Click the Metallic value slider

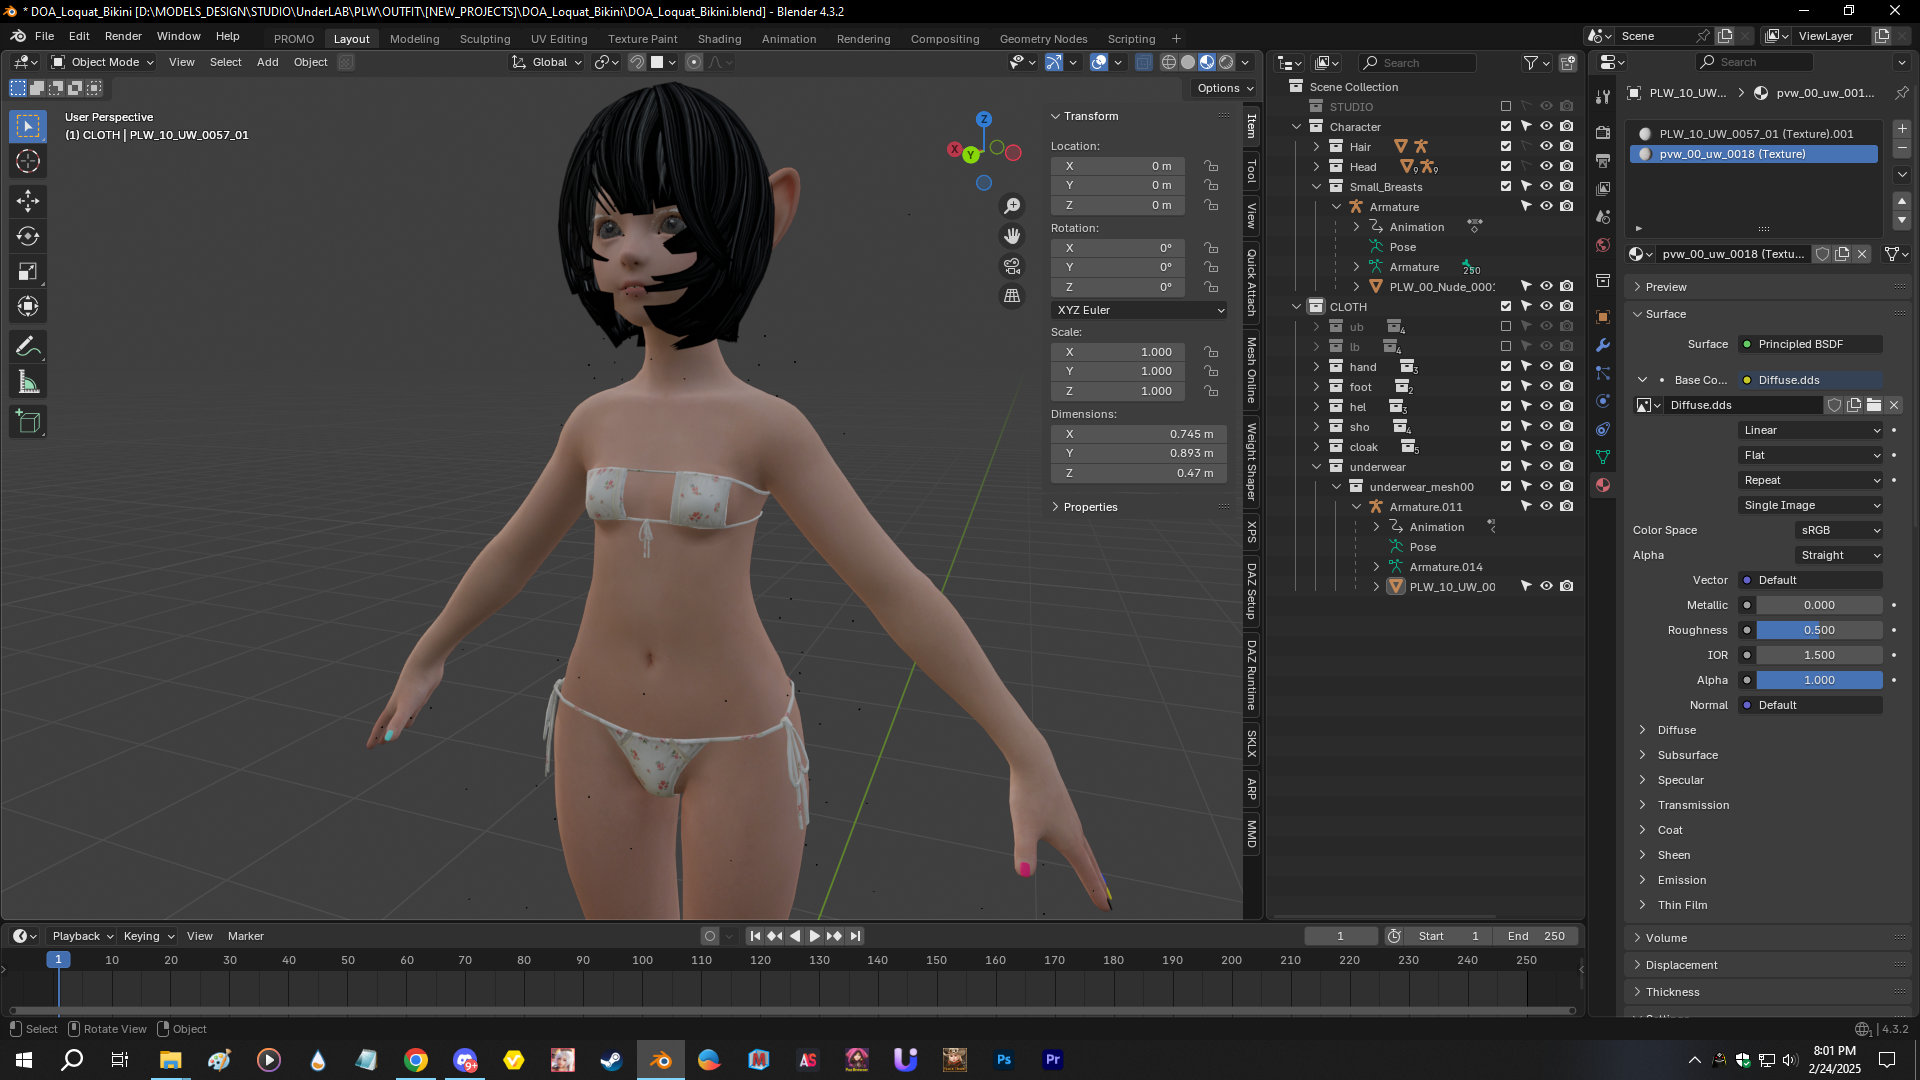click(1819, 605)
